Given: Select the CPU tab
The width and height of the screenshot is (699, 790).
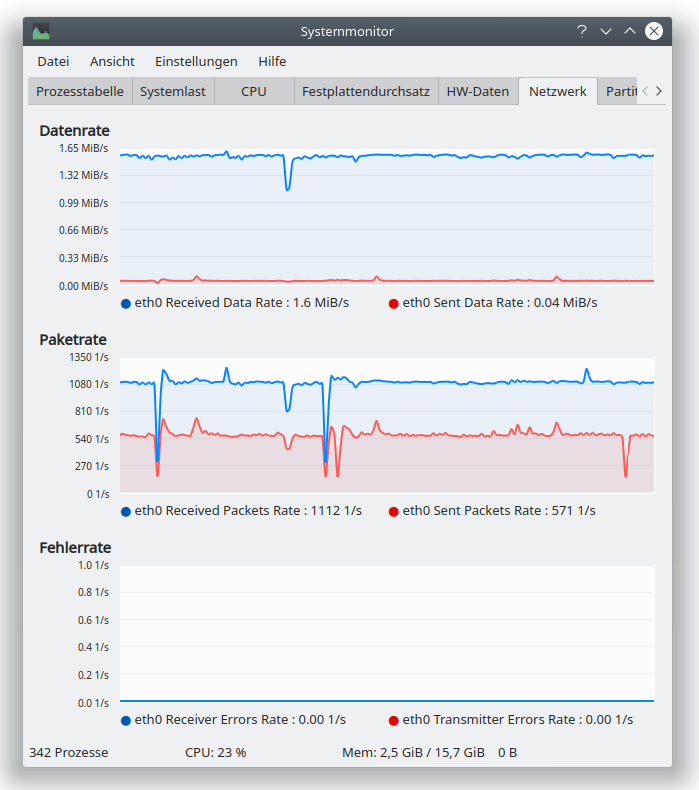Looking at the screenshot, I should coord(254,91).
